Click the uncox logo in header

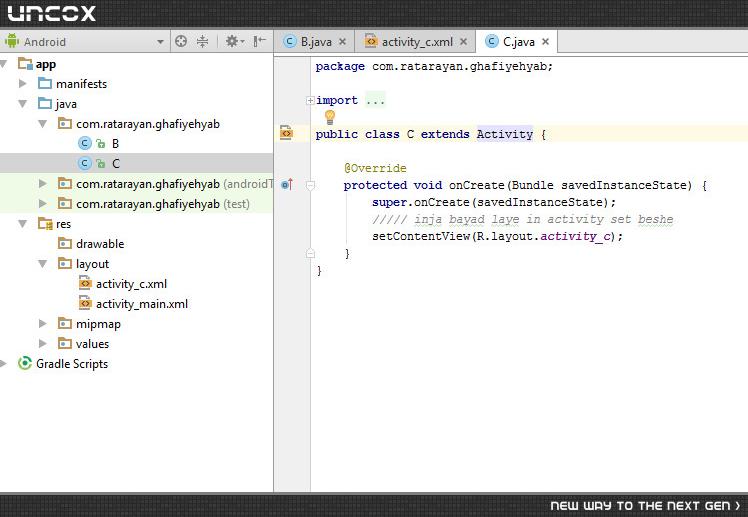pos(52,13)
